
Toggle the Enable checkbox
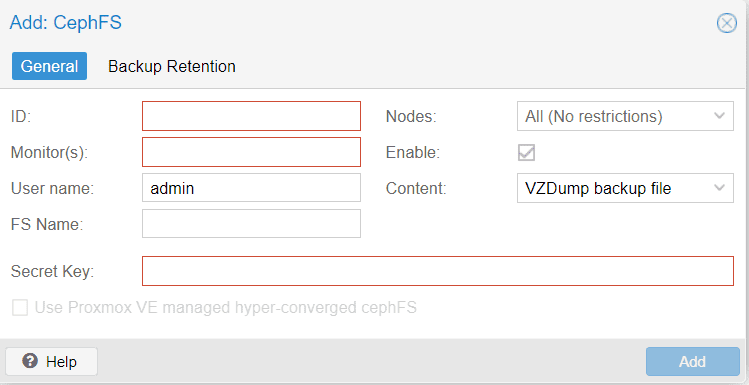(x=526, y=152)
